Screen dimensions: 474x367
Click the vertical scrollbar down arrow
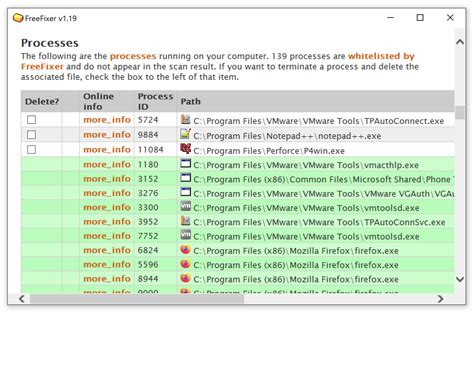pos(460,279)
